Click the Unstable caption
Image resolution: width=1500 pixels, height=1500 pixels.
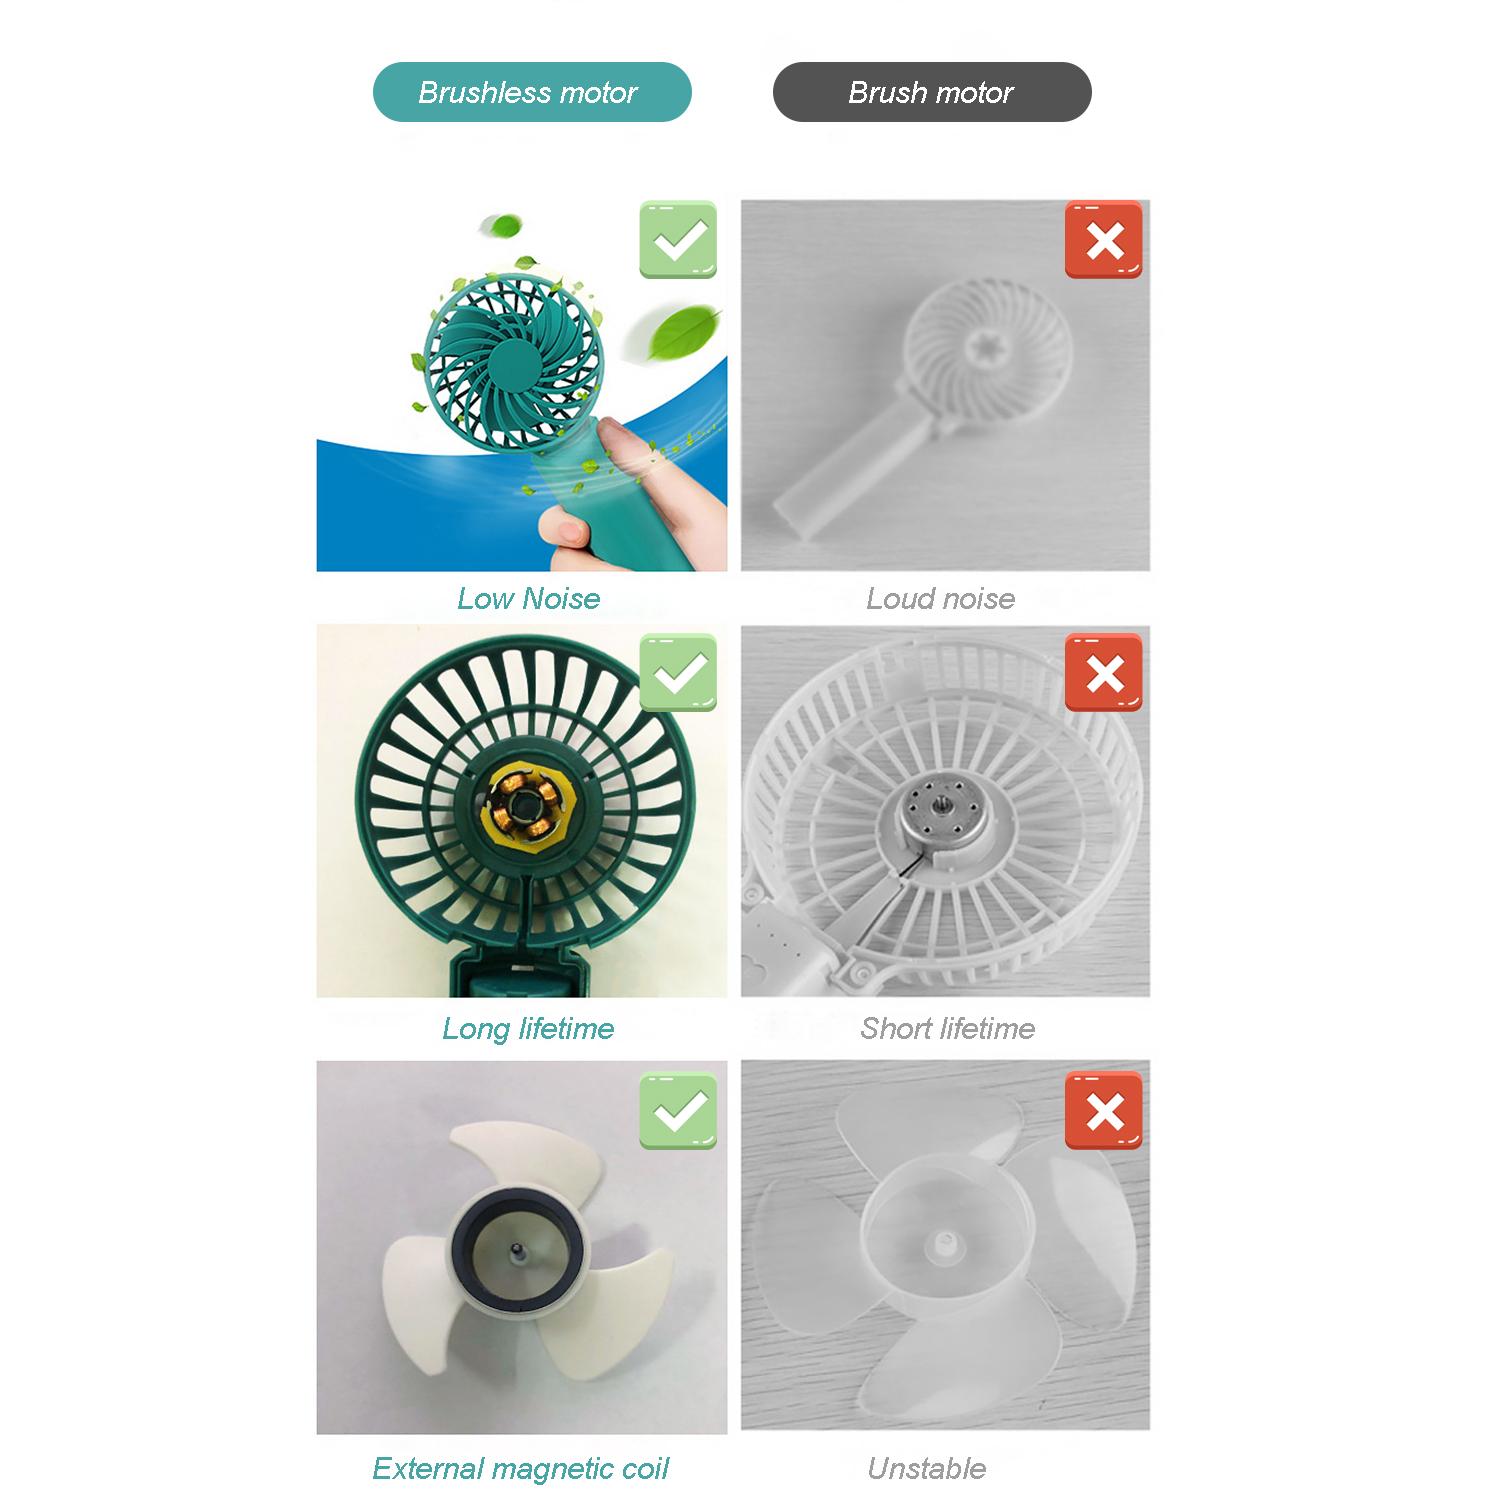pyautogui.click(x=926, y=1468)
